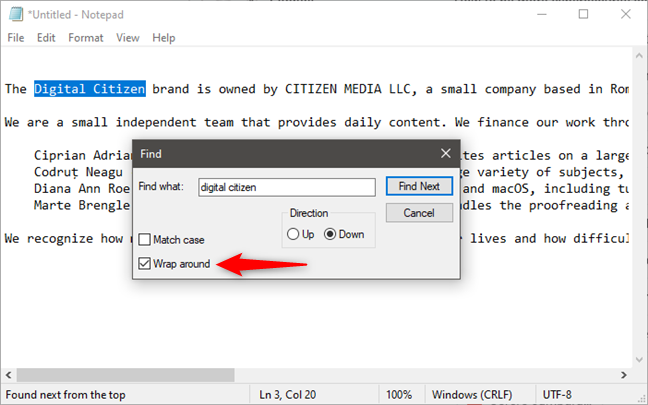Click the horizontal scrollbar left arrow
The height and width of the screenshot is (405, 648).
coord(8,375)
